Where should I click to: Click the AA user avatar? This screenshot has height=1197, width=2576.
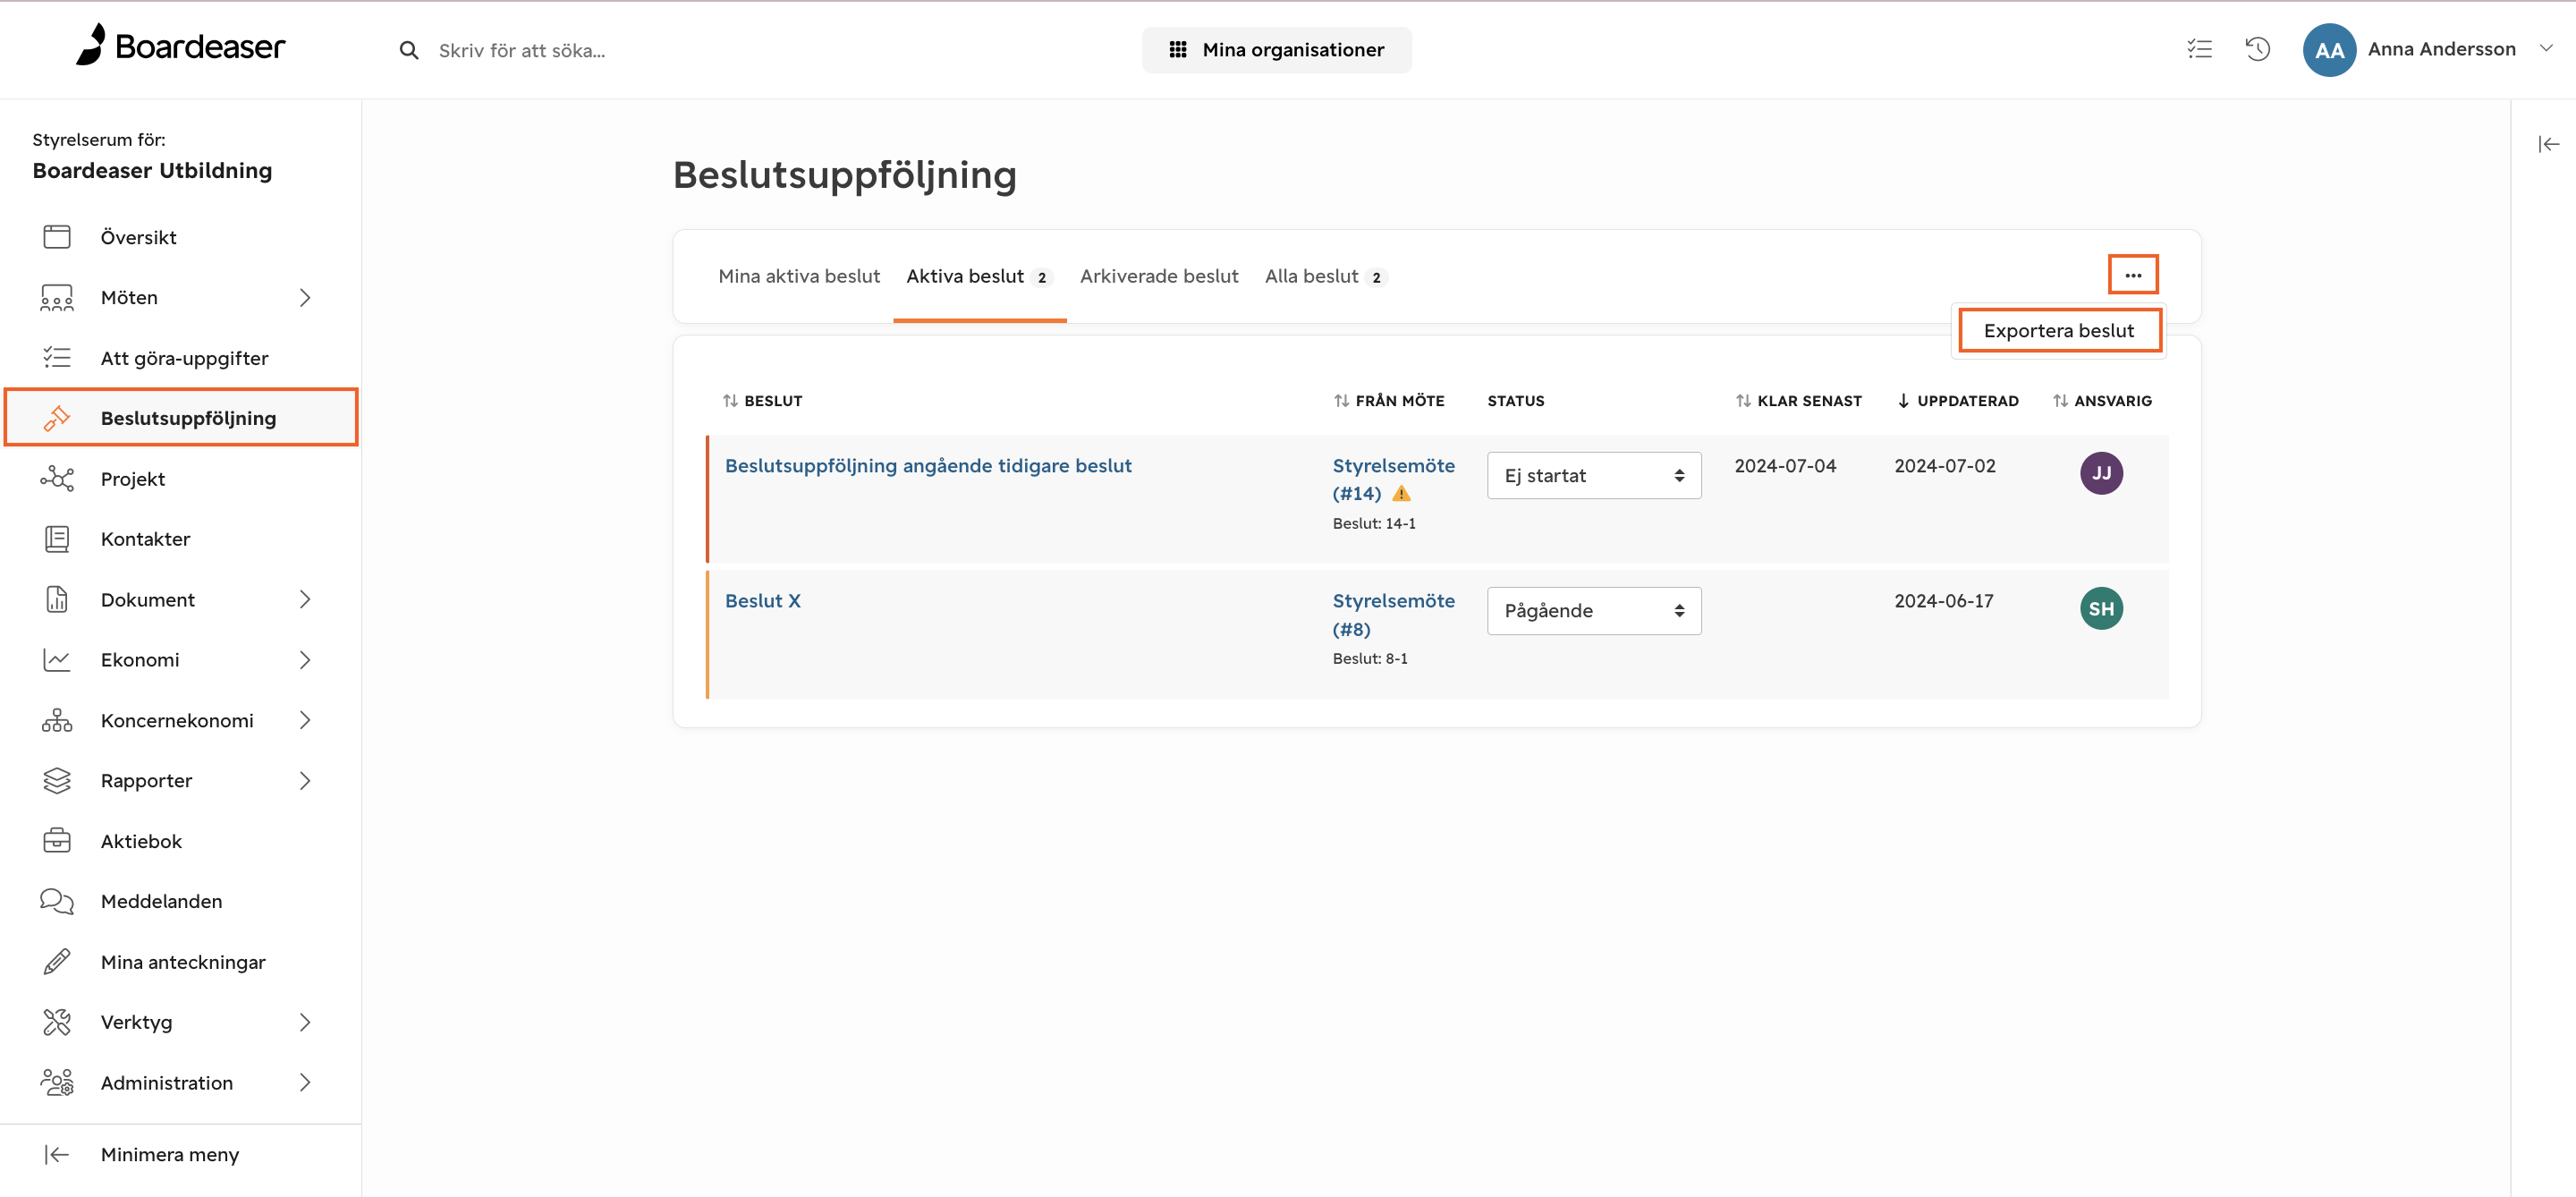(2329, 50)
